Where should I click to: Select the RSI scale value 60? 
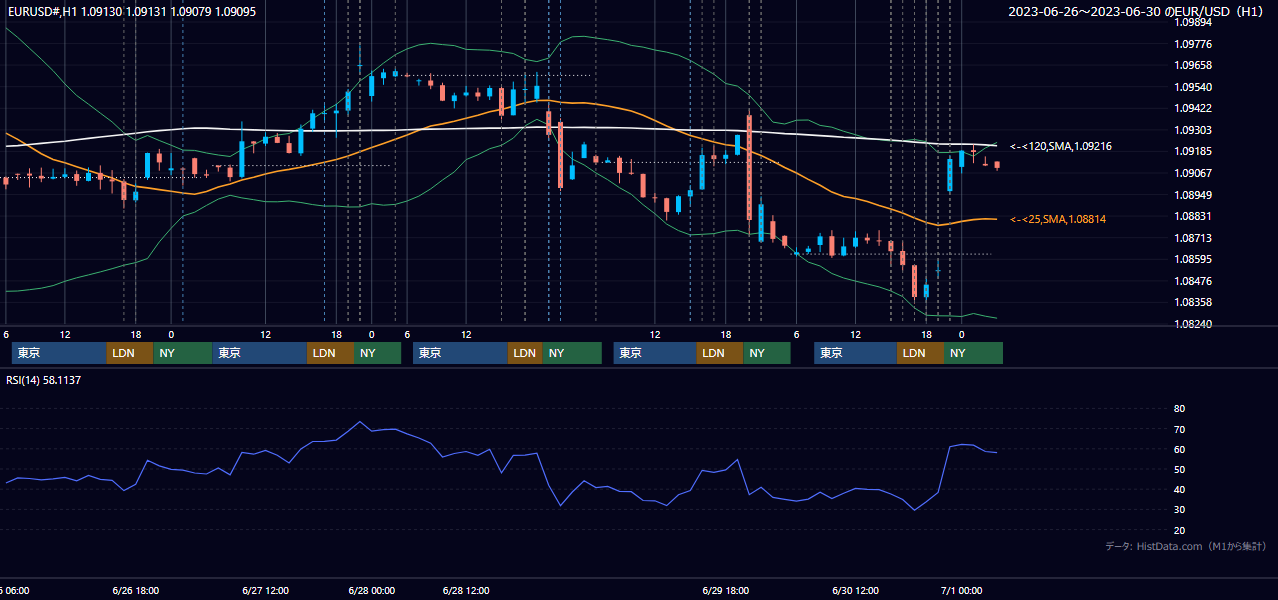click(x=1180, y=449)
